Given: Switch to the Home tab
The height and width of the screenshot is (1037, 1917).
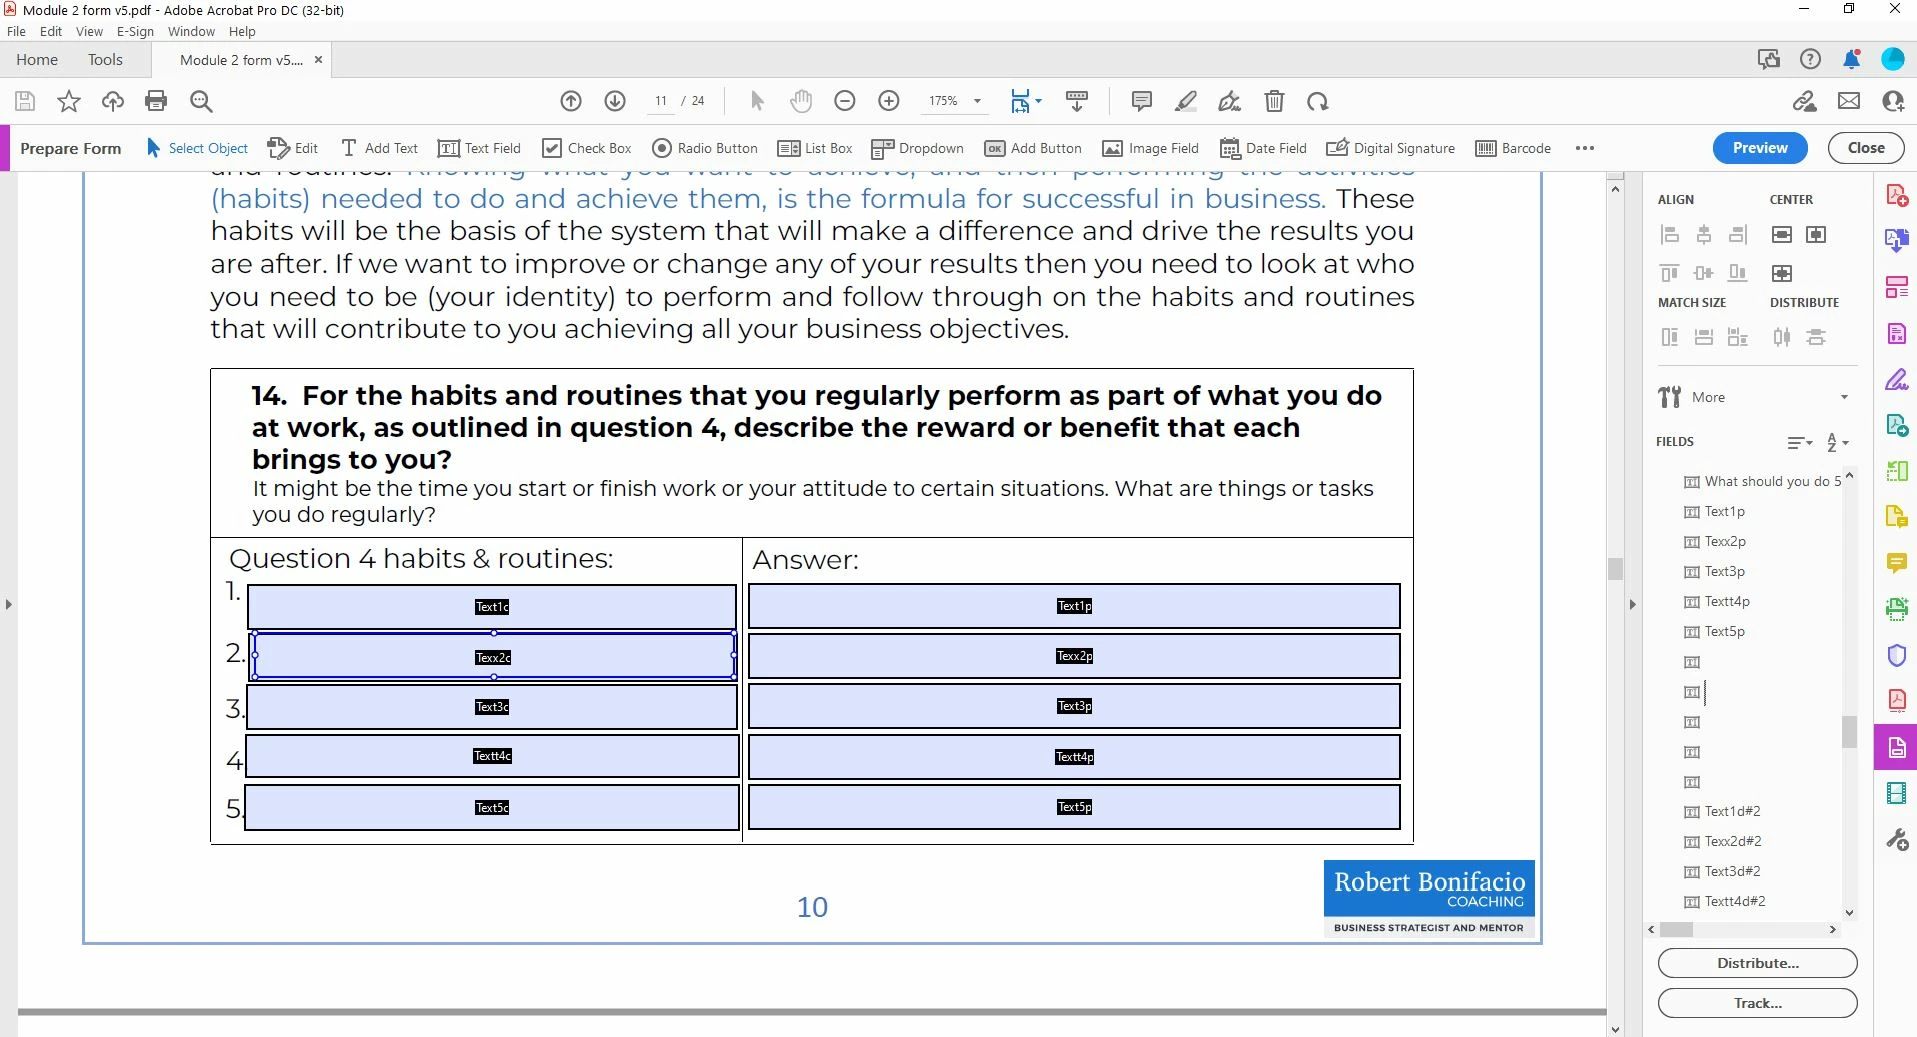Looking at the screenshot, I should 37,60.
